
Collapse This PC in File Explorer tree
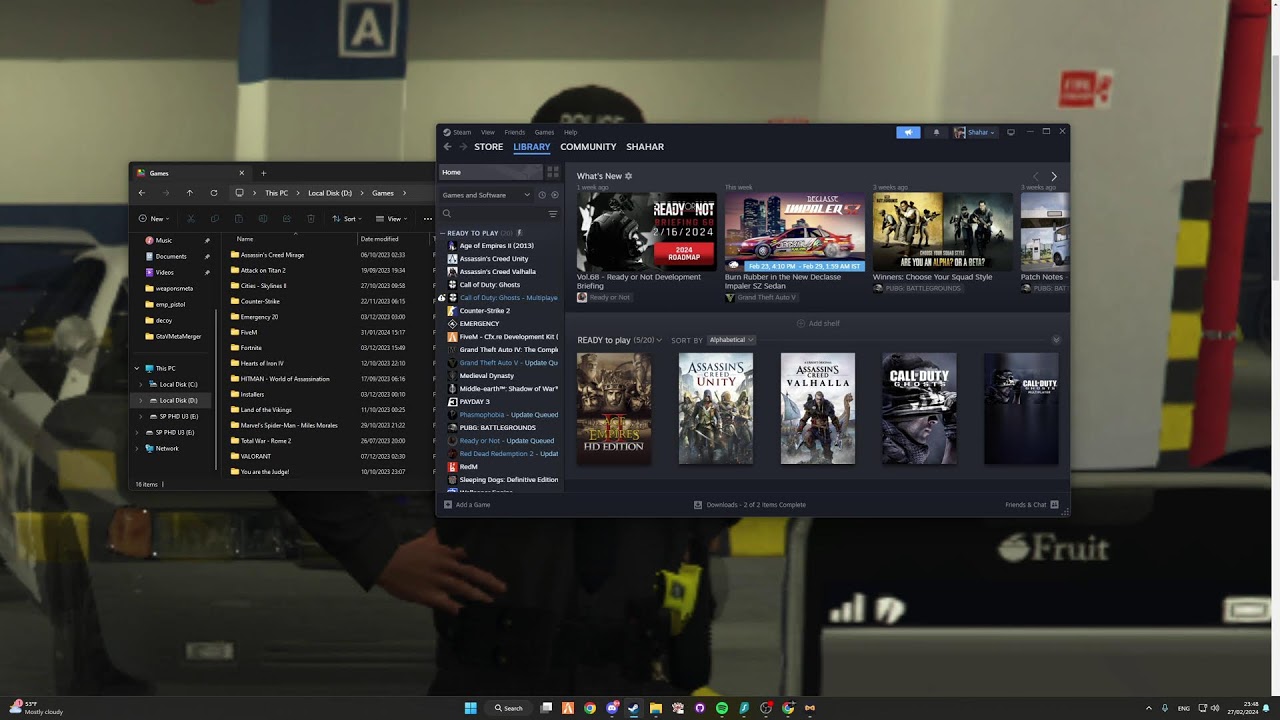(x=137, y=368)
